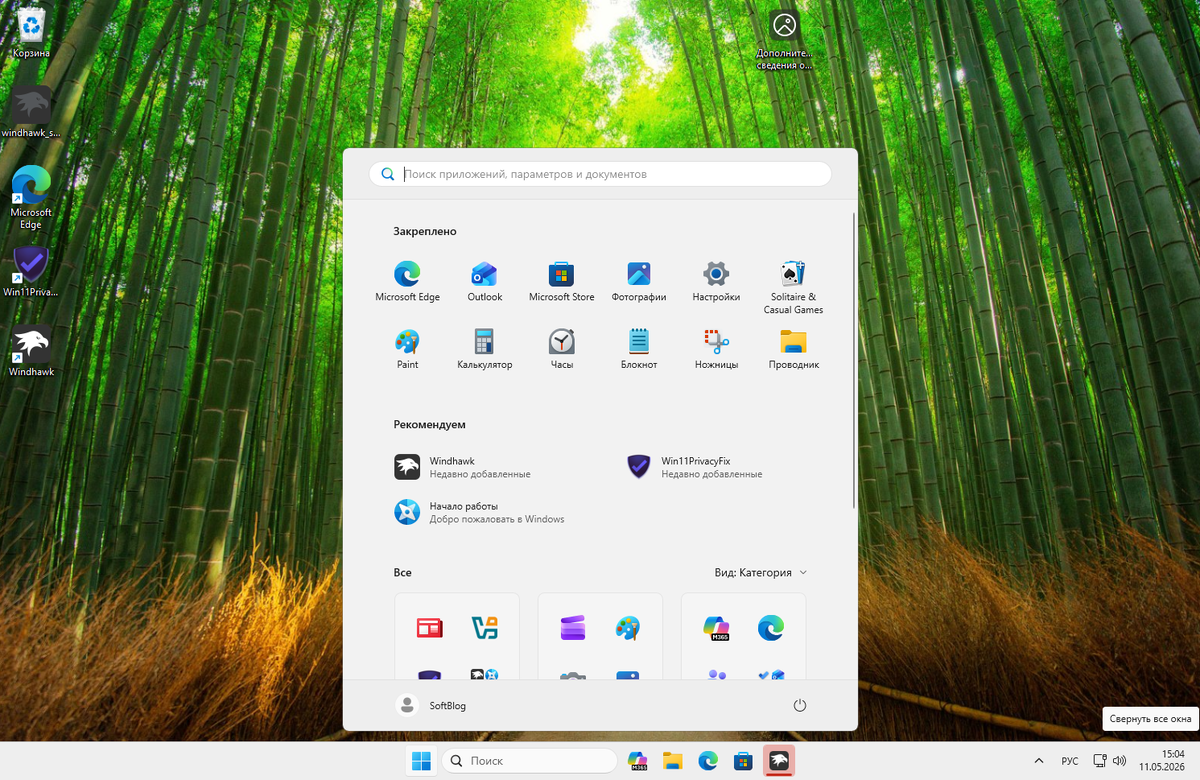Screen dimensions: 1200x780
Task: Launch the Калькулятор app
Action: point(485,349)
